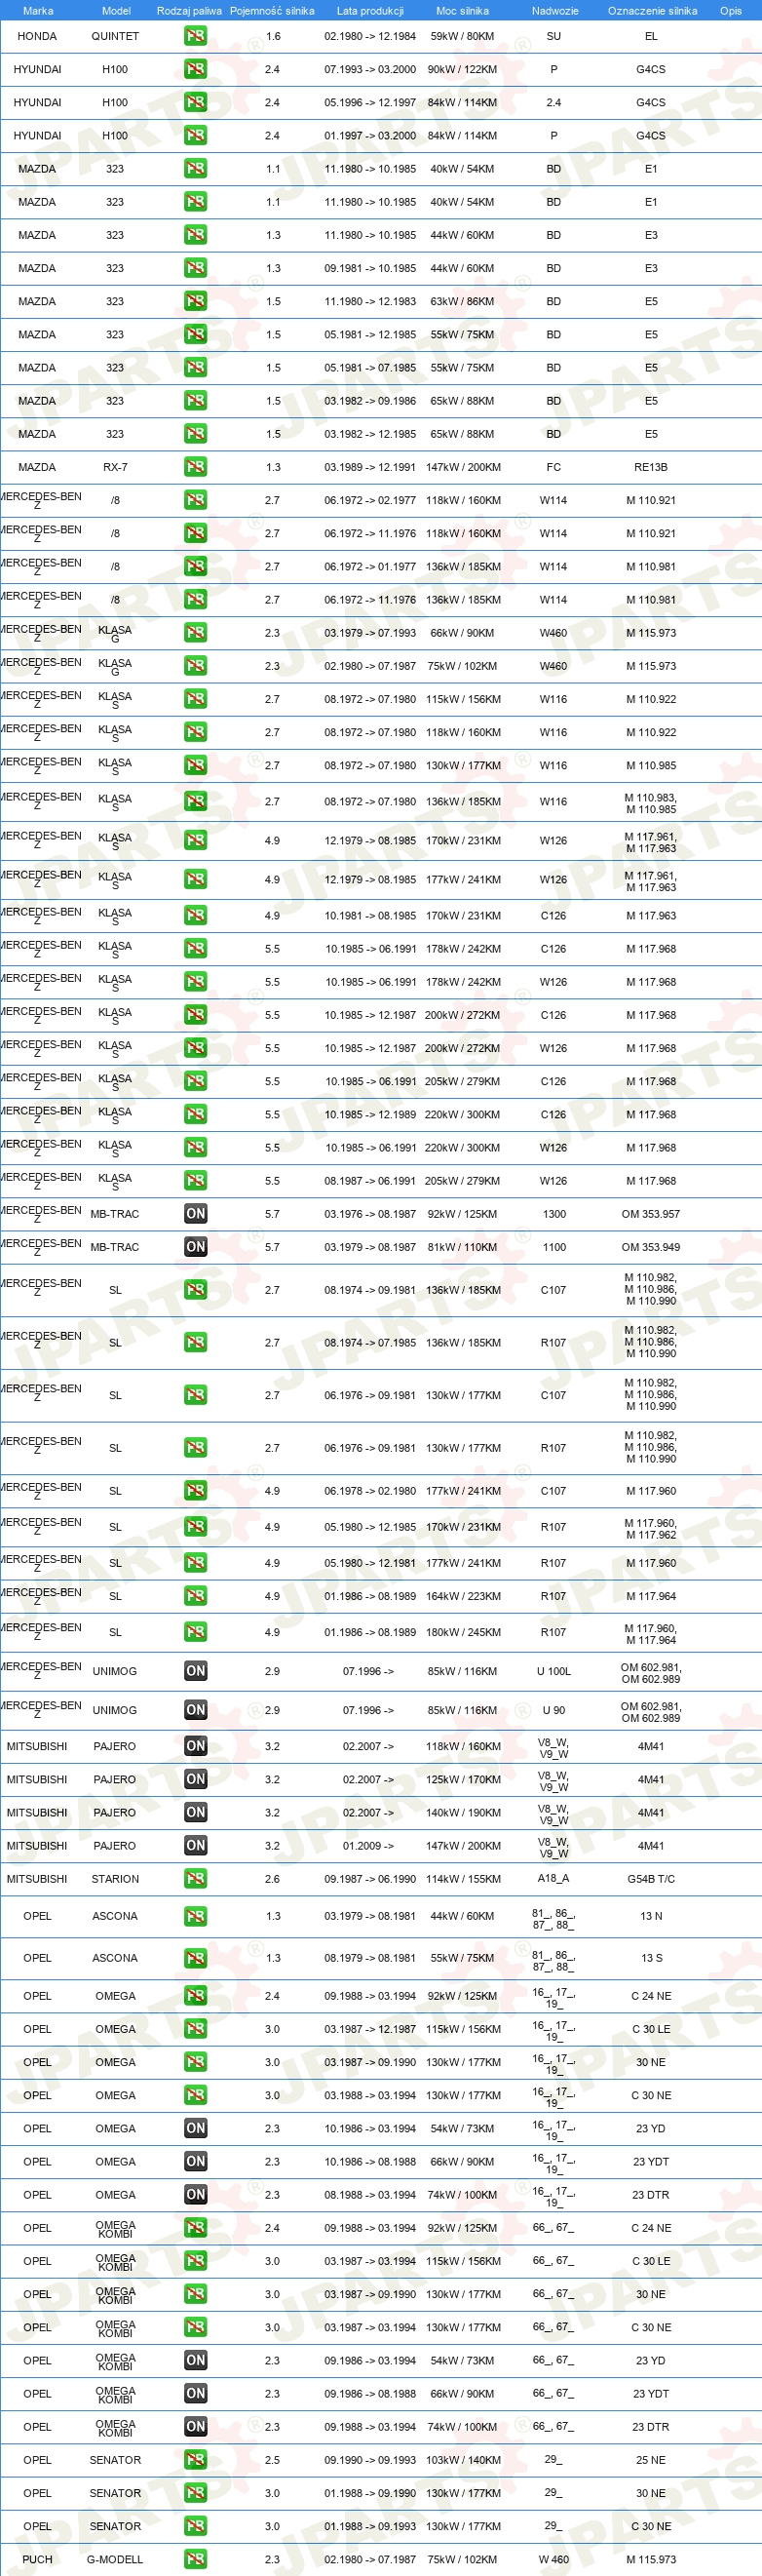This screenshot has width=762, height=2576.
Task: Click the petrol icon in Mercedes Klasa G 66kW row
Action: point(195,633)
